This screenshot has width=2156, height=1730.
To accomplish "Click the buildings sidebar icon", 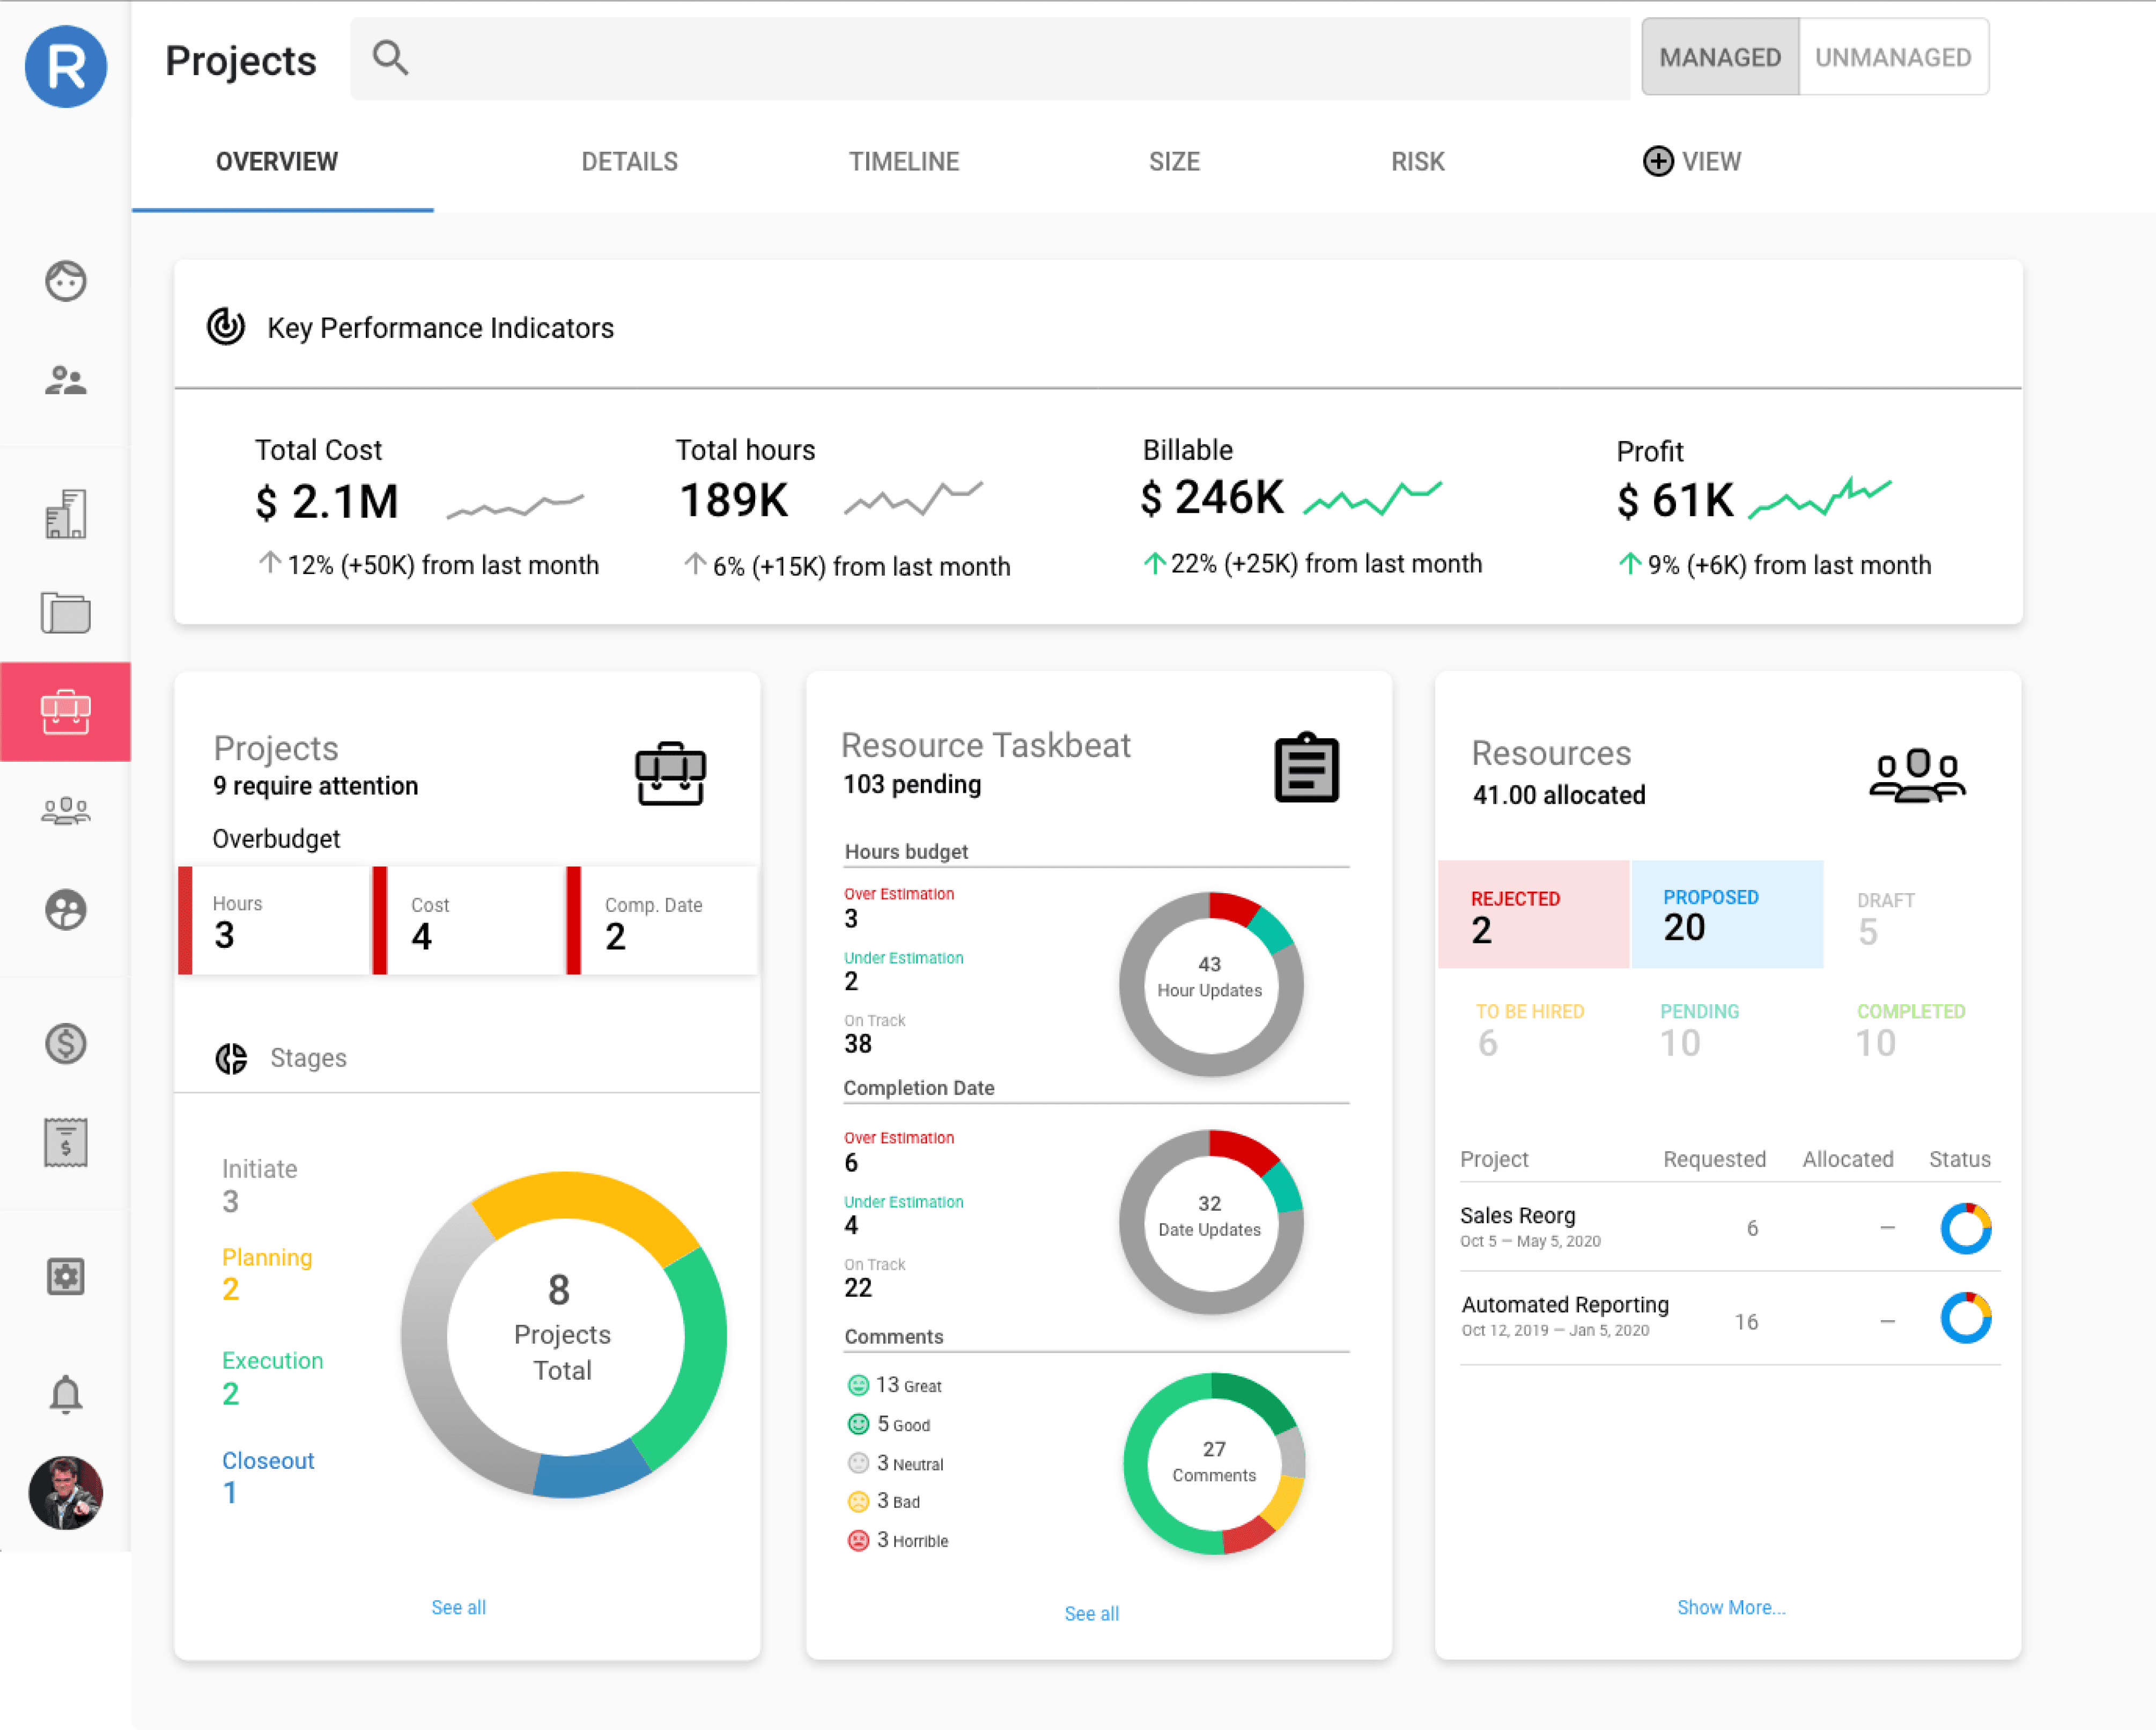I will click(66, 515).
